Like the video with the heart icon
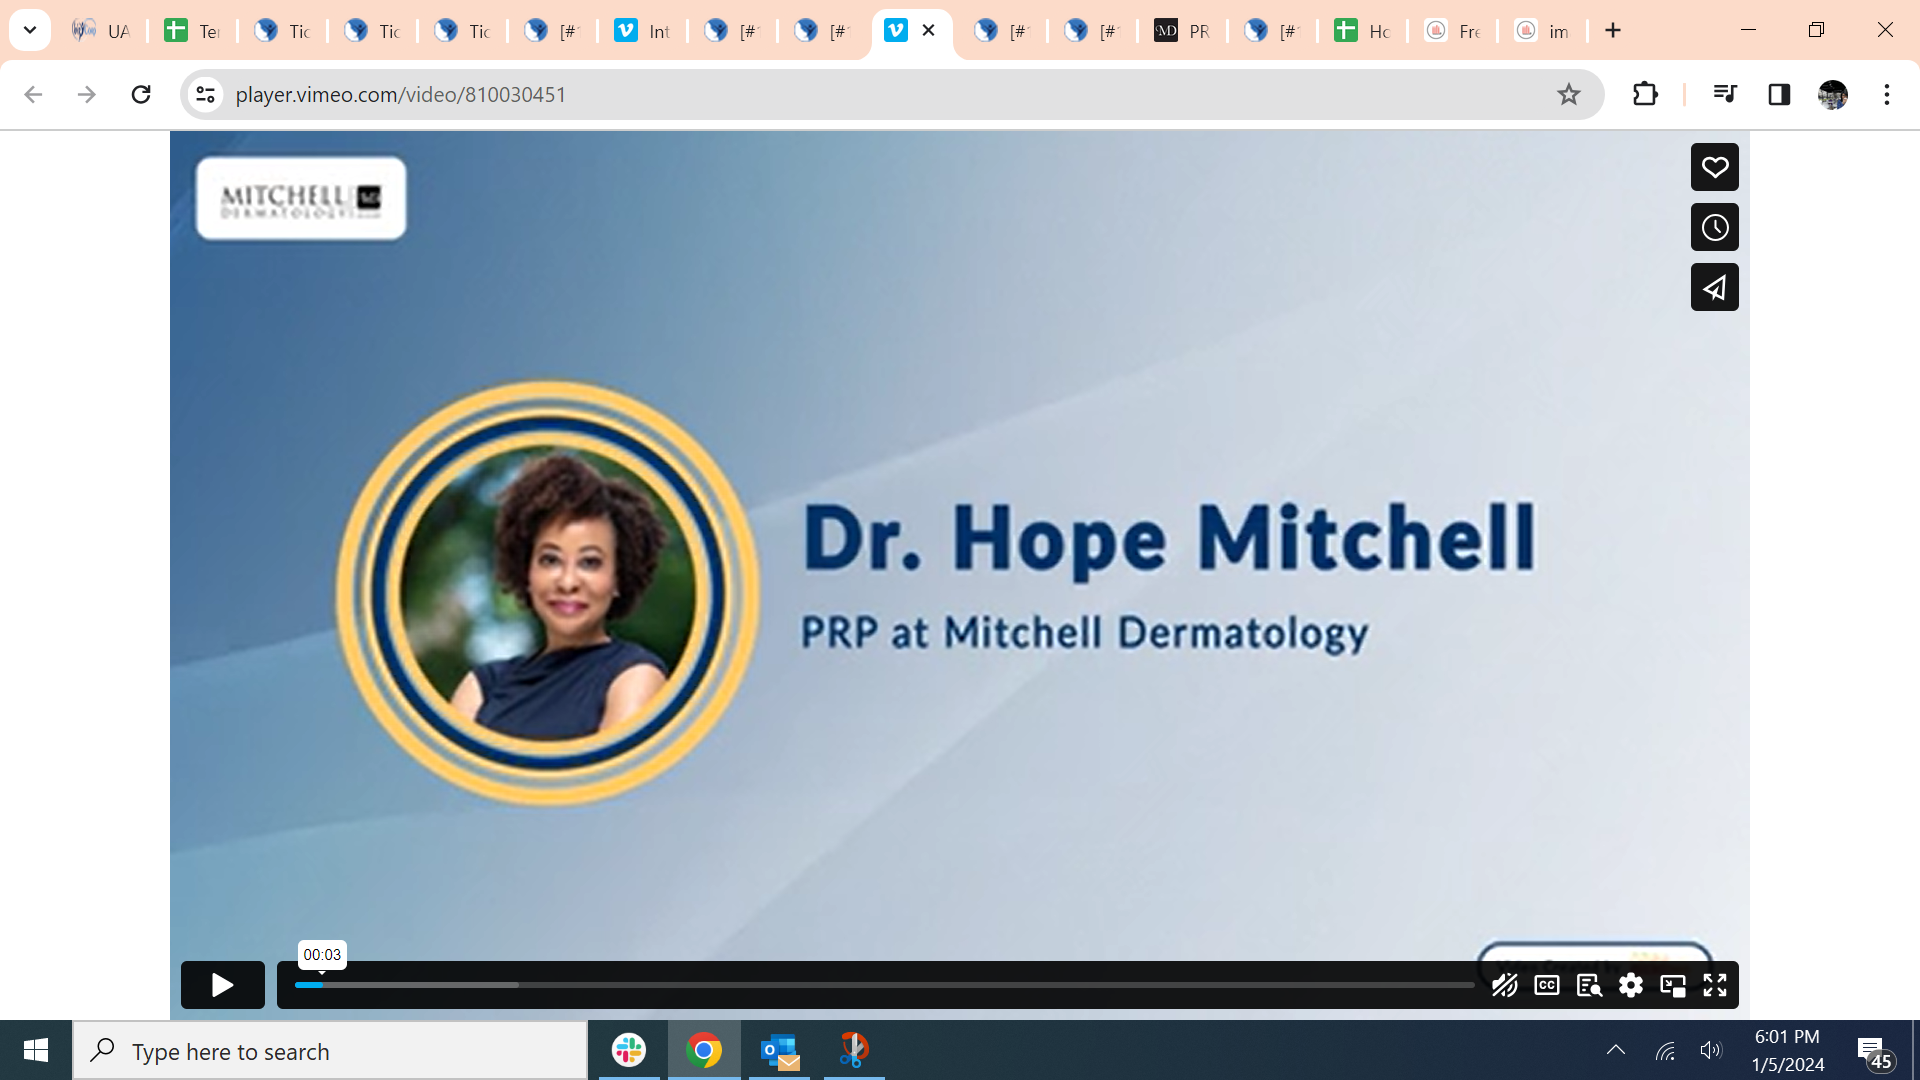This screenshot has width=1920, height=1080. click(x=1714, y=167)
